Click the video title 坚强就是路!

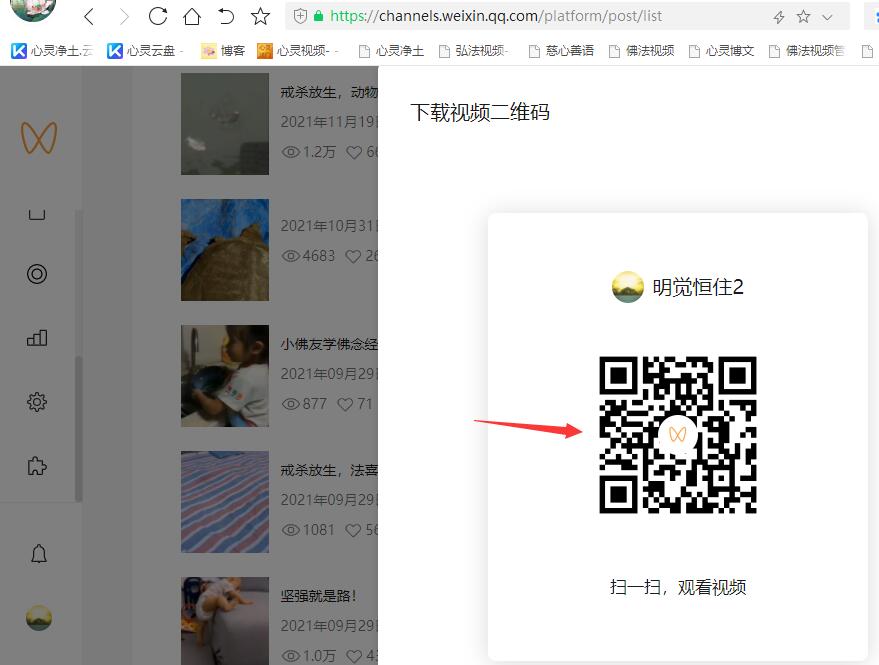(x=318, y=595)
